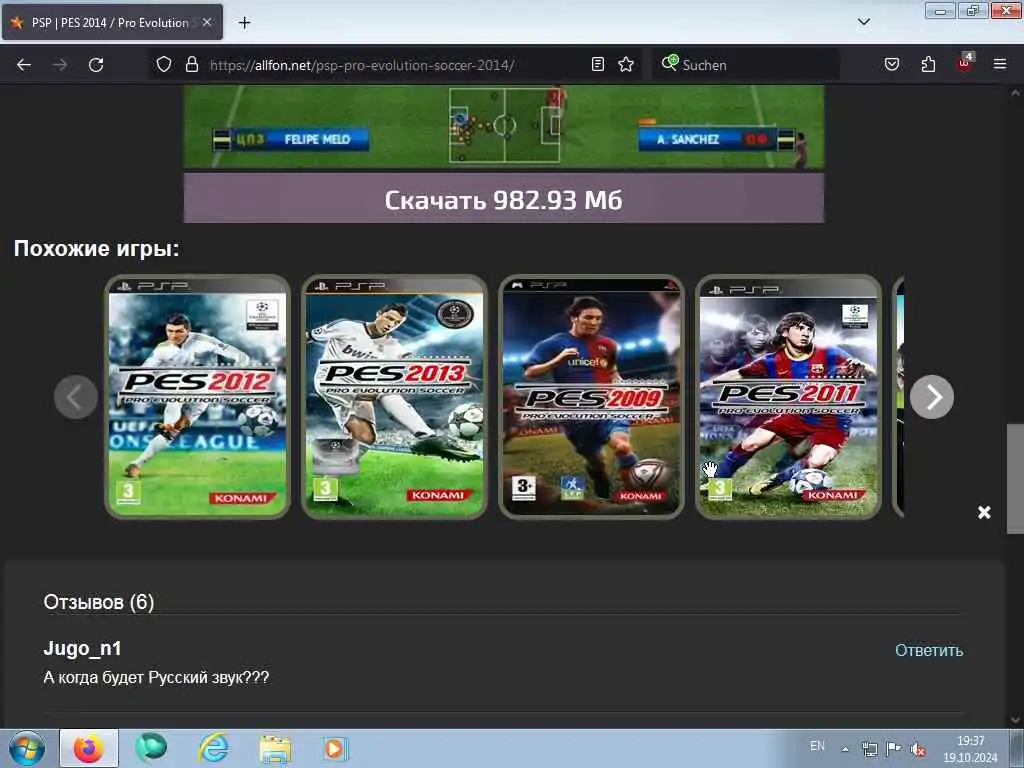
Task: Slide carousel to previous games
Action: click(x=76, y=396)
